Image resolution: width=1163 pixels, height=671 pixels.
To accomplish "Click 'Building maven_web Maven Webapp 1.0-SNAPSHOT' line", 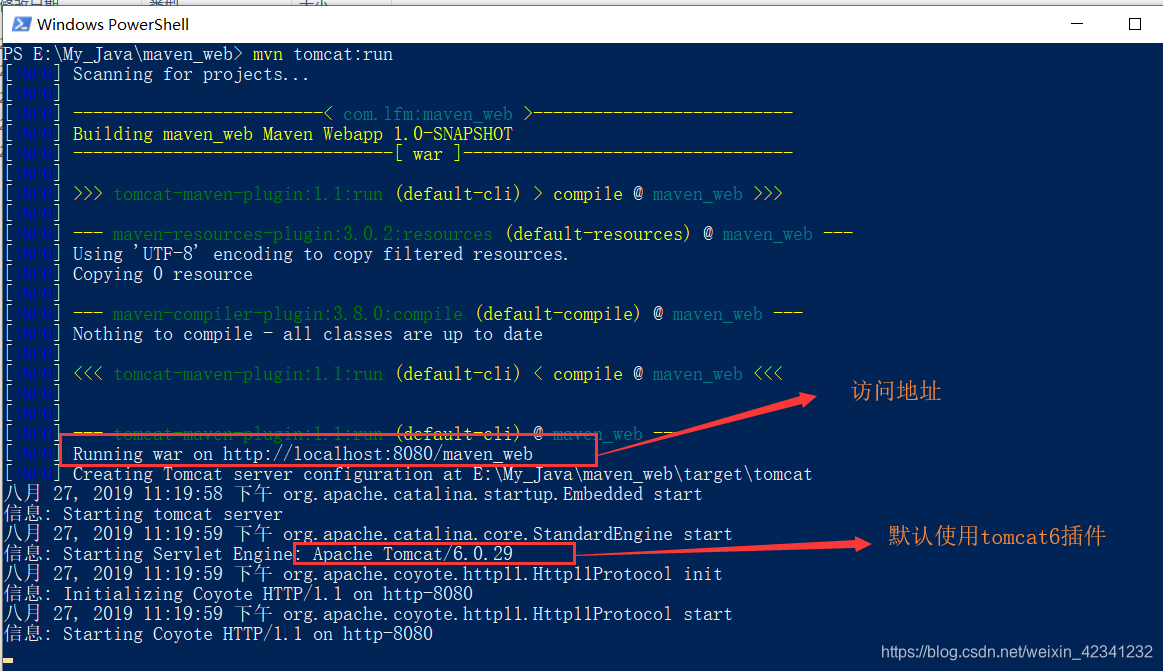I will click(x=292, y=134).
